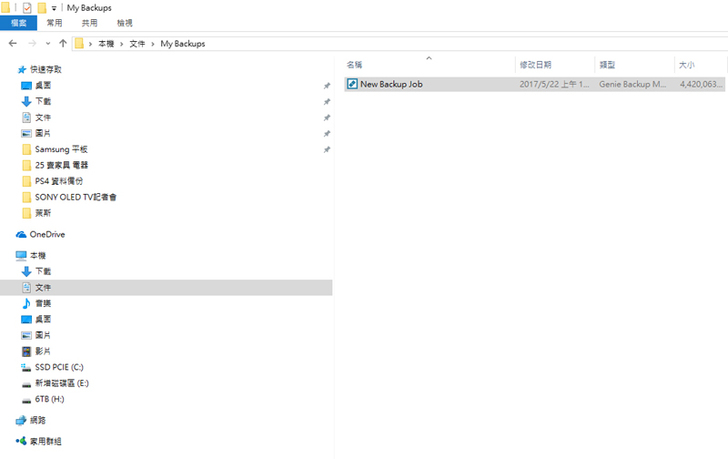728x459 pixels.
Task: Switch to the 常用 ribbon tab
Action: tap(54, 23)
